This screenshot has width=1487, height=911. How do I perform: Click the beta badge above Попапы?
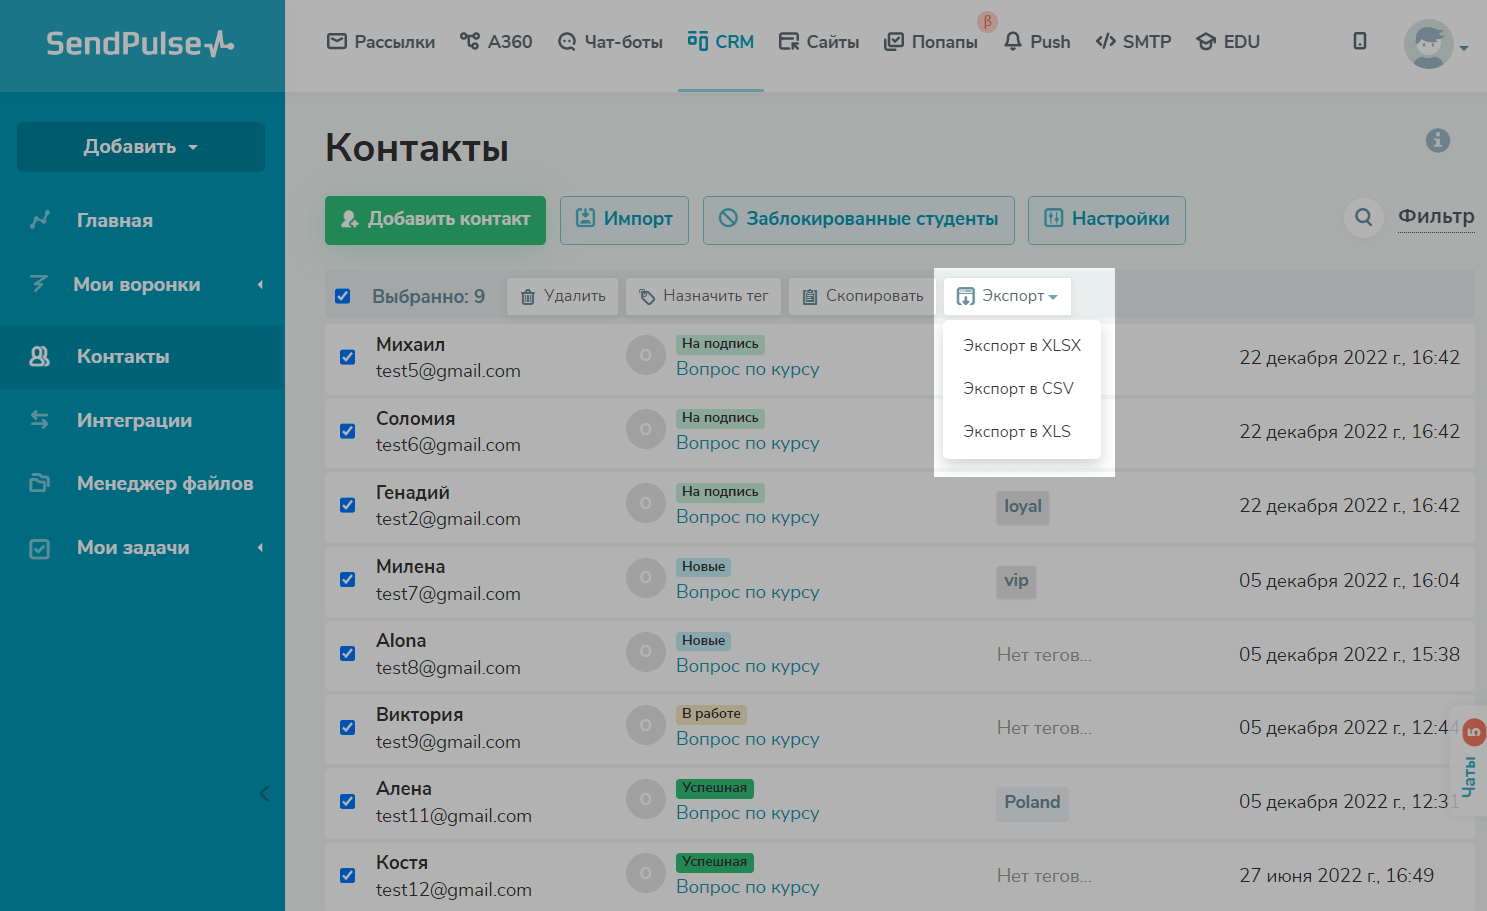988,21
